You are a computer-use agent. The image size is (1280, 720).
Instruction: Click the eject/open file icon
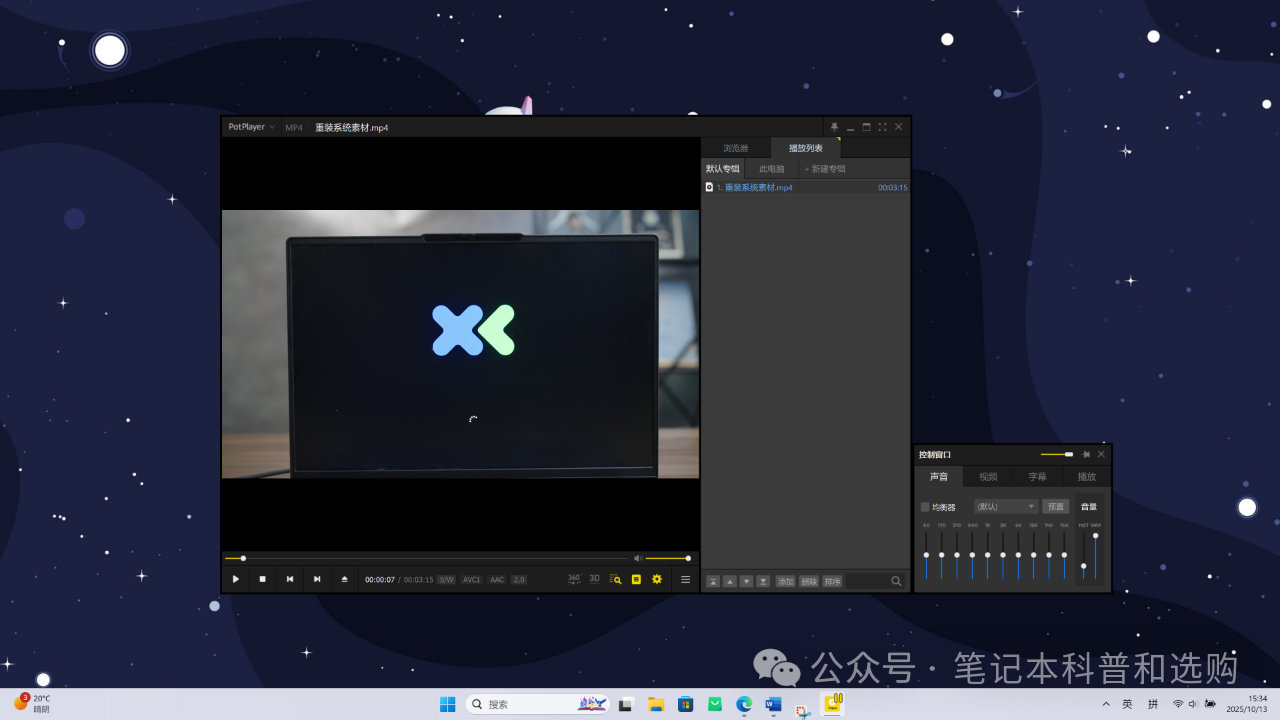[345, 579]
